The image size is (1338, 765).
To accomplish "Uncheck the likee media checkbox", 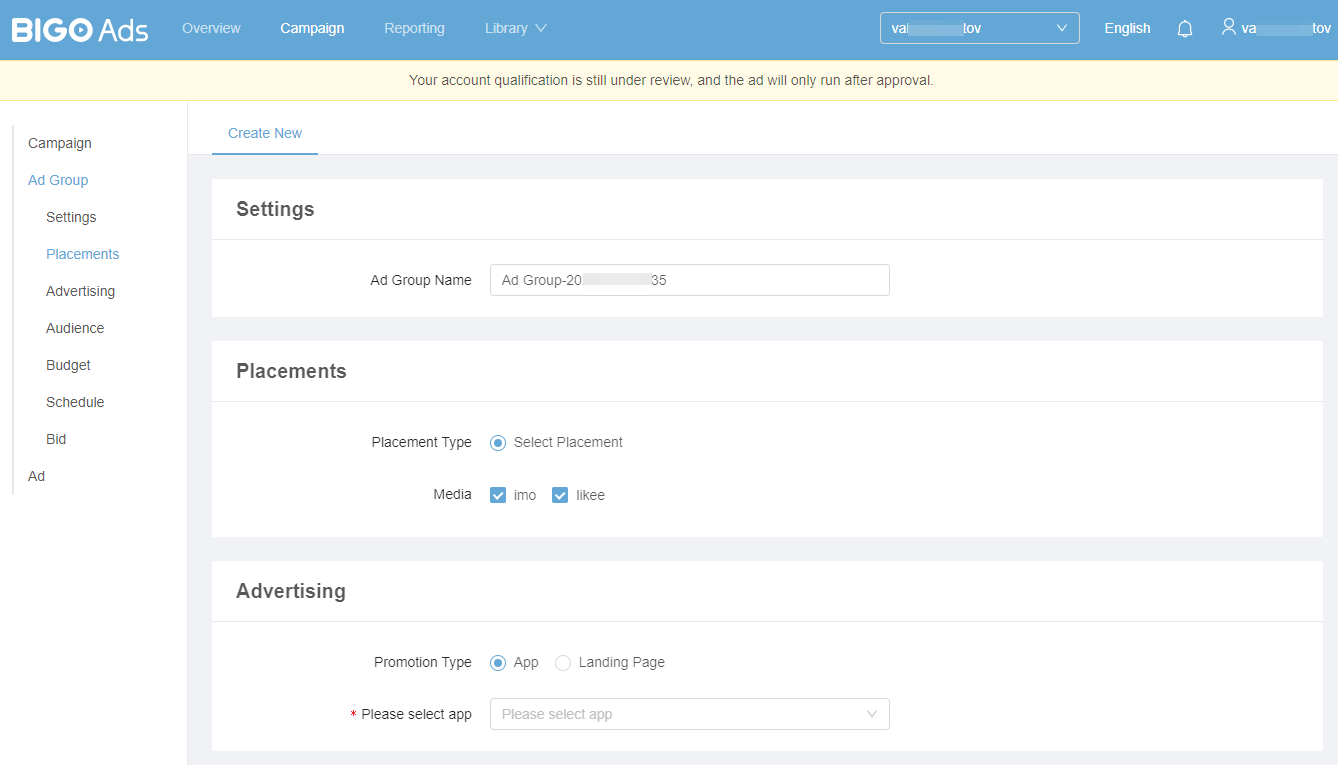I will tap(560, 495).
